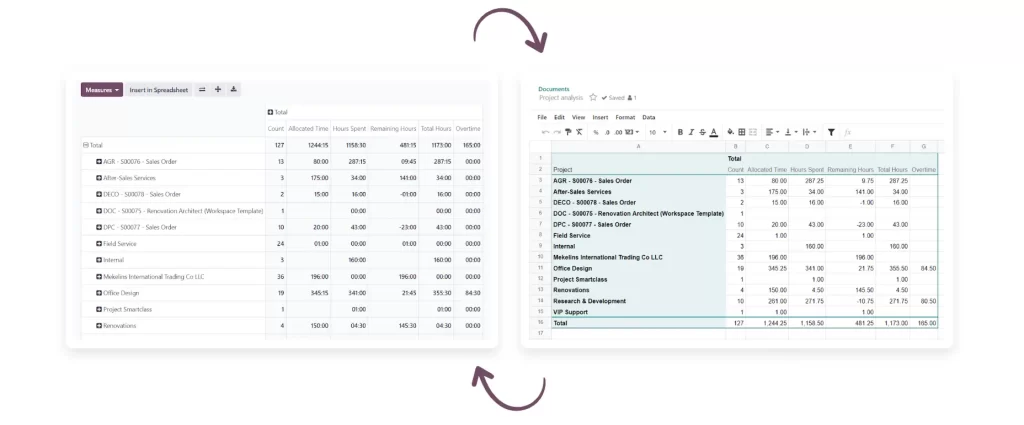Open the Insert menu in spreadsheet
Image resolution: width=1024 pixels, height=425 pixels.
[x=599, y=117]
